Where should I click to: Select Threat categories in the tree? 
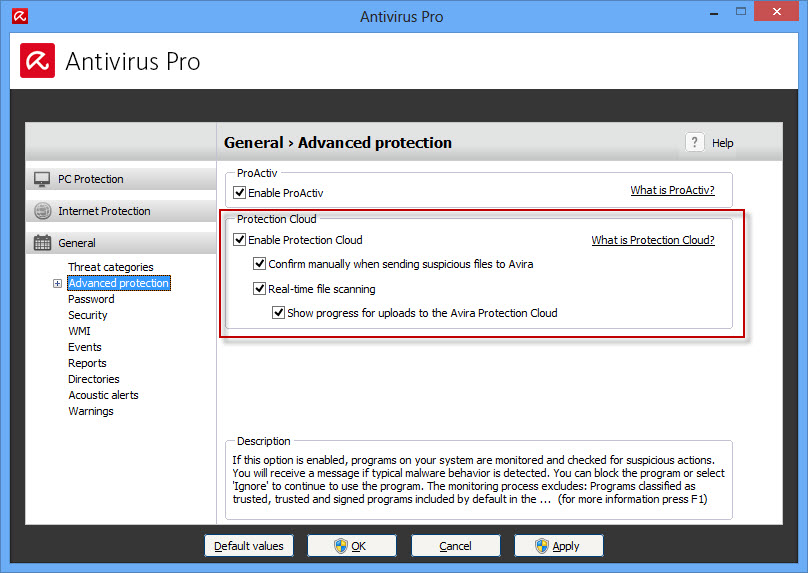click(111, 267)
